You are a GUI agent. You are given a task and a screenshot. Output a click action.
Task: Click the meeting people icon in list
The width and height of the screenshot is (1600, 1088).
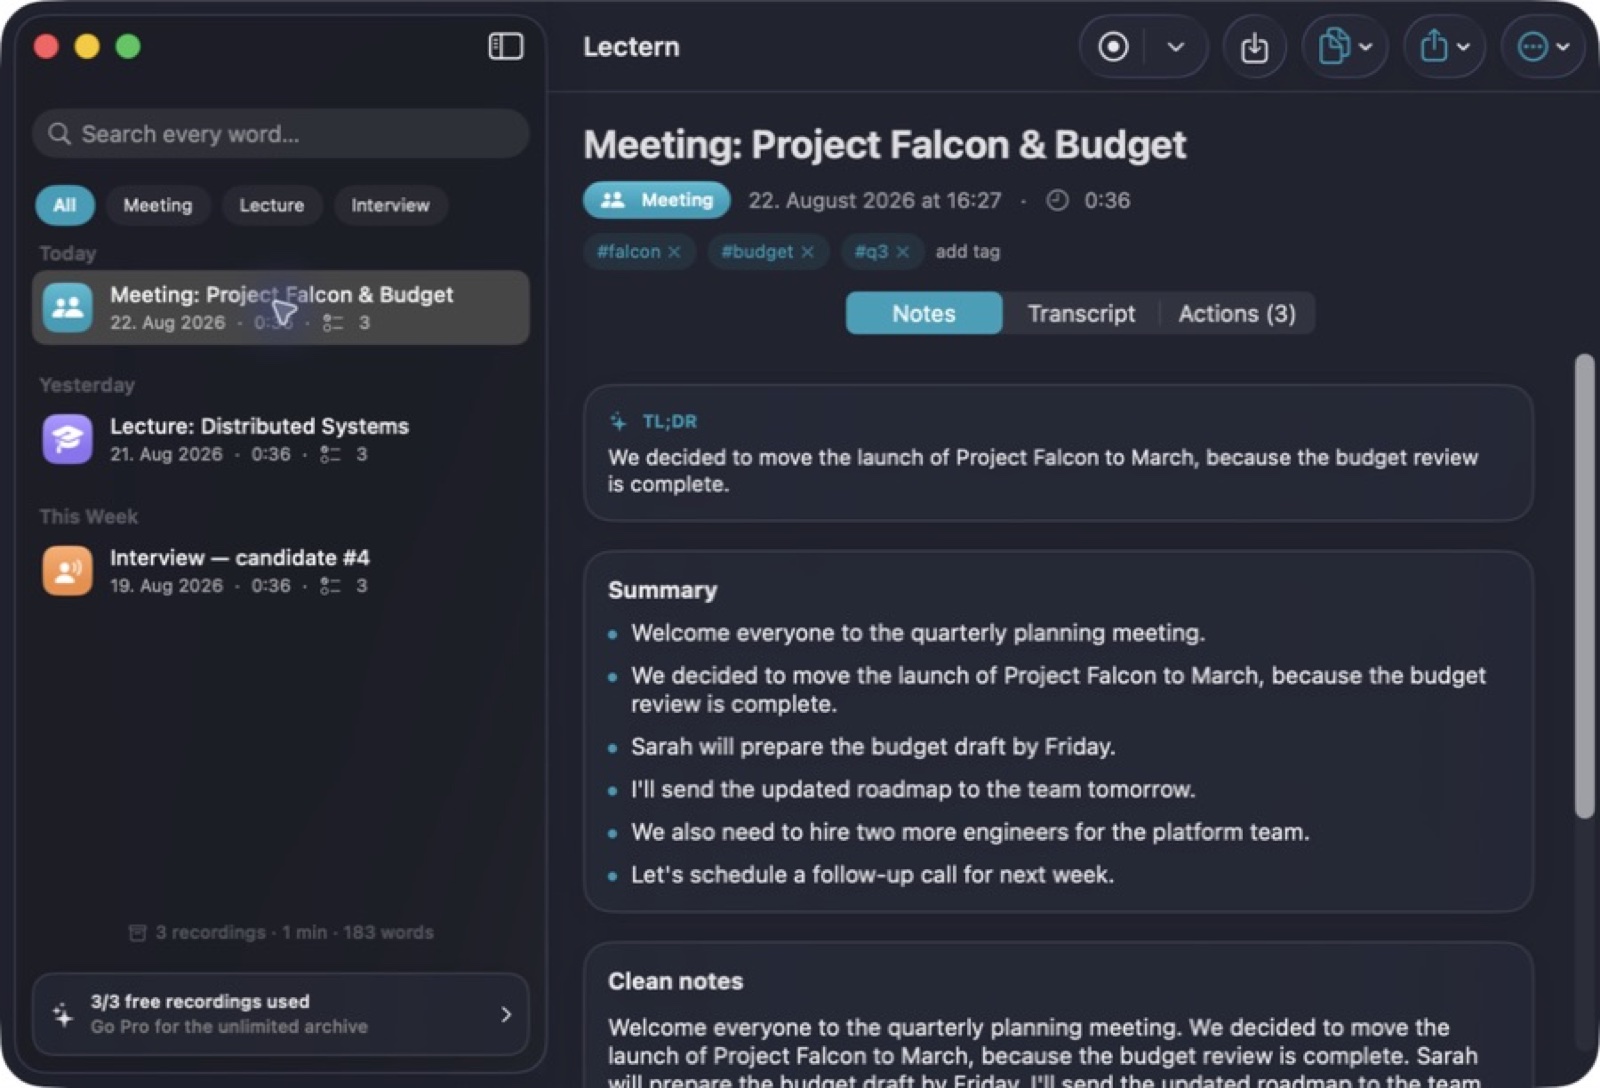pyautogui.click(x=68, y=308)
